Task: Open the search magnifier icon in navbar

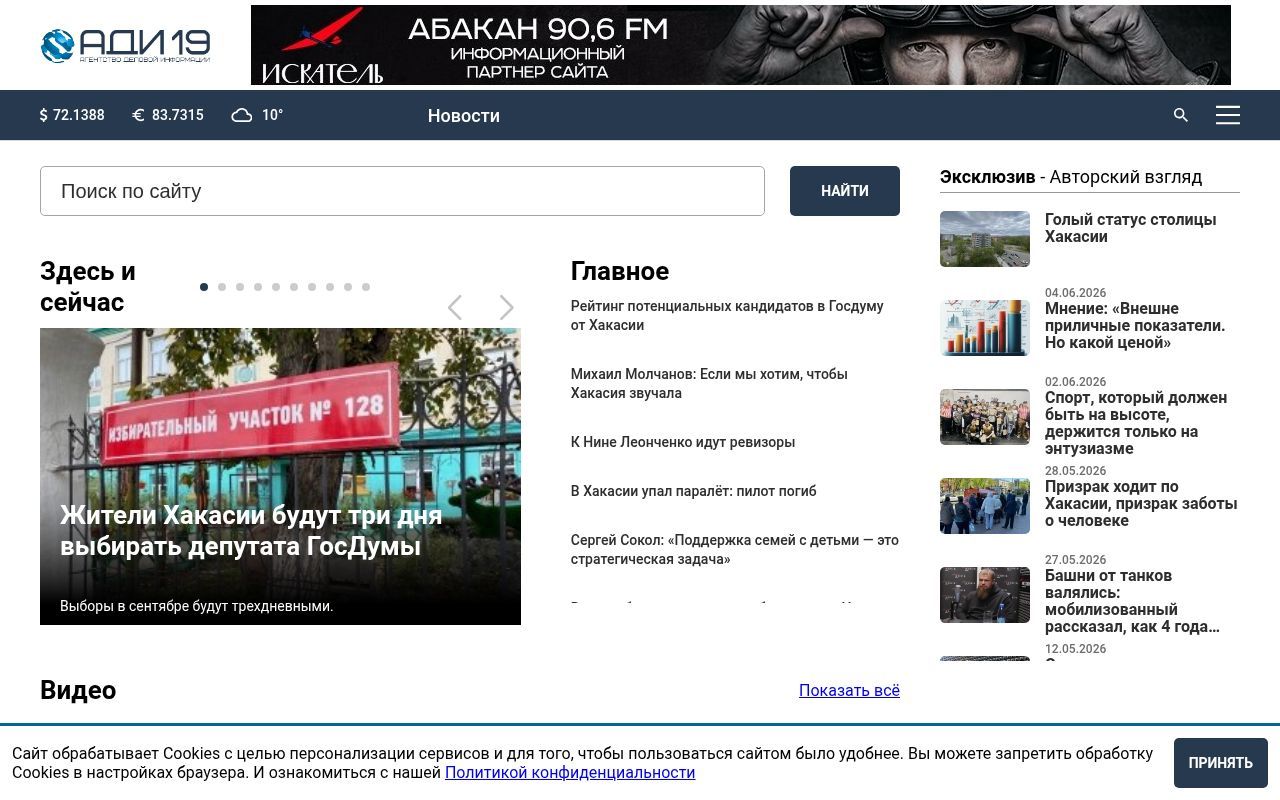Action: [1181, 115]
